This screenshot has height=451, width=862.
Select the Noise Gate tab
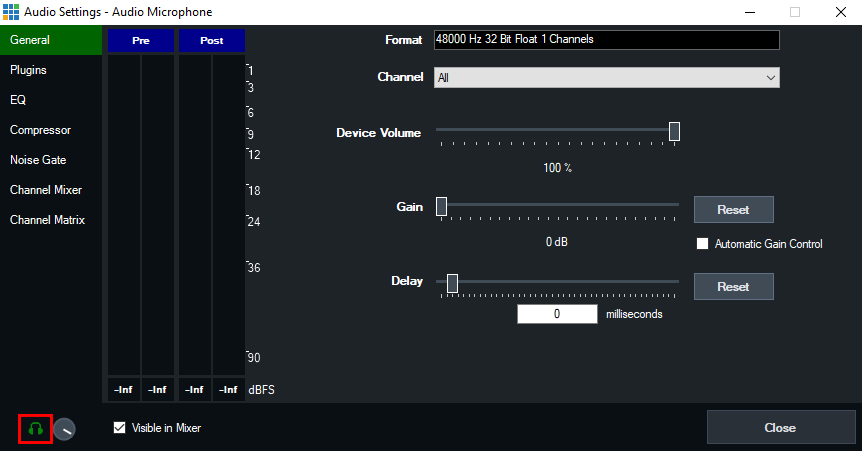pyautogui.click(x=38, y=160)
